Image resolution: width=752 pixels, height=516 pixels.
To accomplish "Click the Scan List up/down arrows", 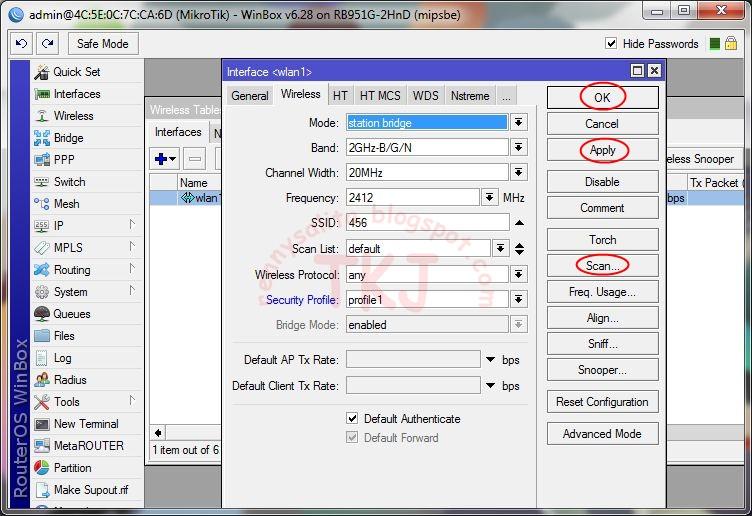I will tap(519, 248).
